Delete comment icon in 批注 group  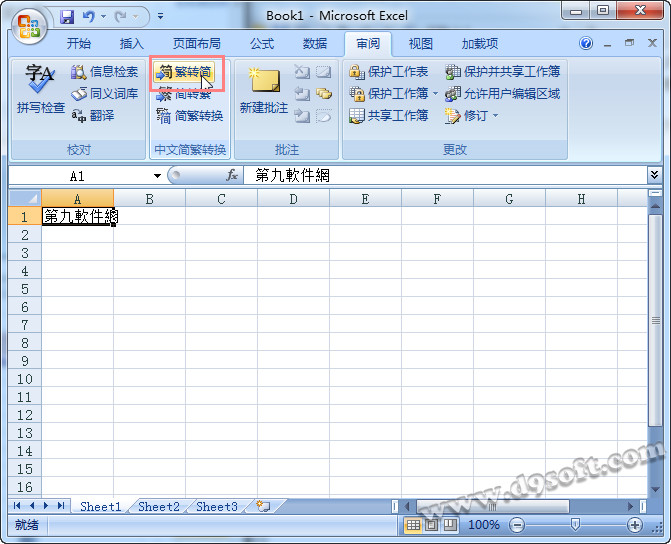click(302, 71)
